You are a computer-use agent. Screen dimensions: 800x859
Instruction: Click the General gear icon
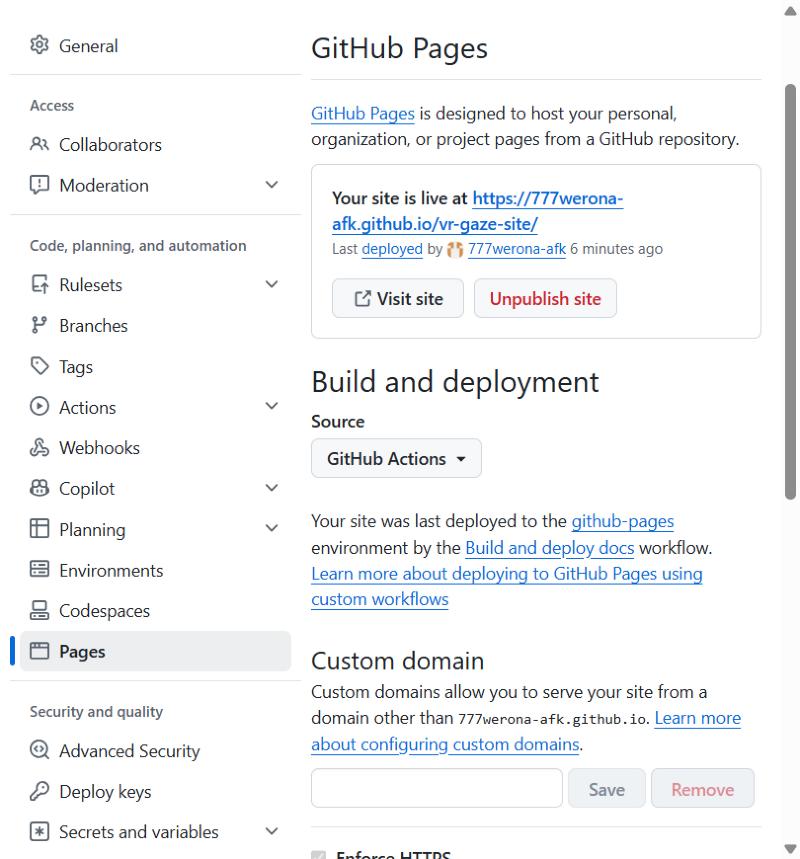(x=39, y=45)
